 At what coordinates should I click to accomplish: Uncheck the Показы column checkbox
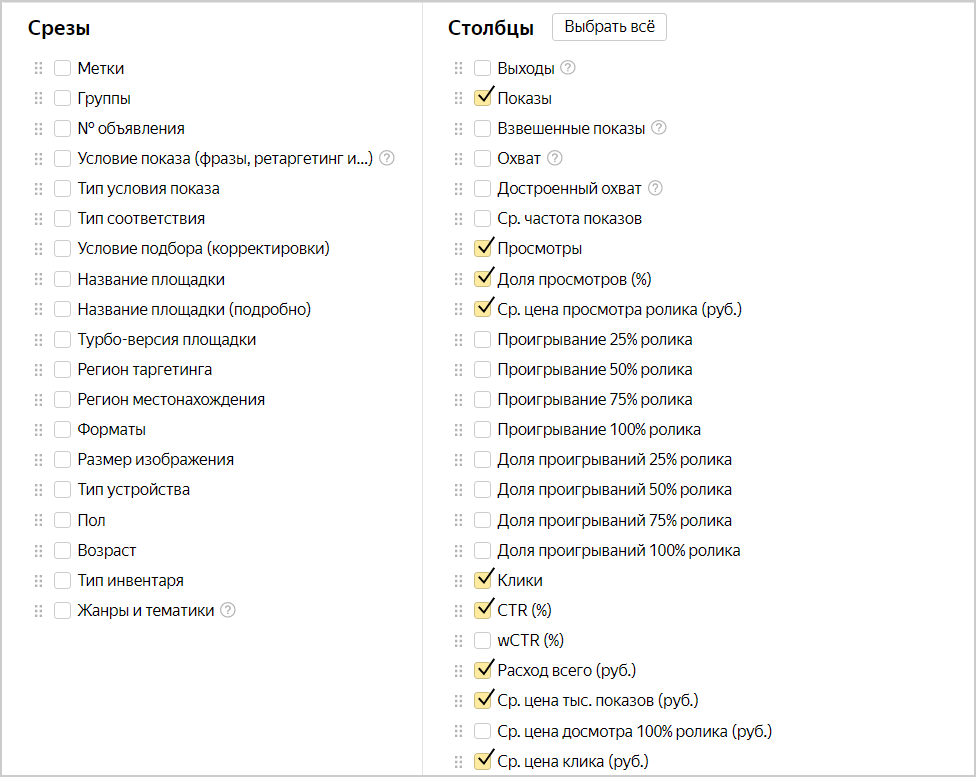click(482, 98)
